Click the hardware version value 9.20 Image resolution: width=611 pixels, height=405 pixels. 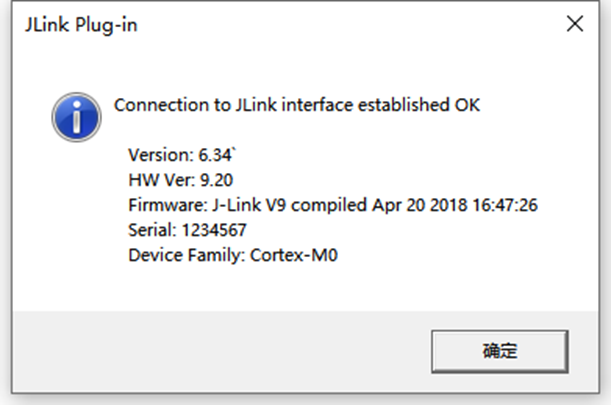pos(216,180)
